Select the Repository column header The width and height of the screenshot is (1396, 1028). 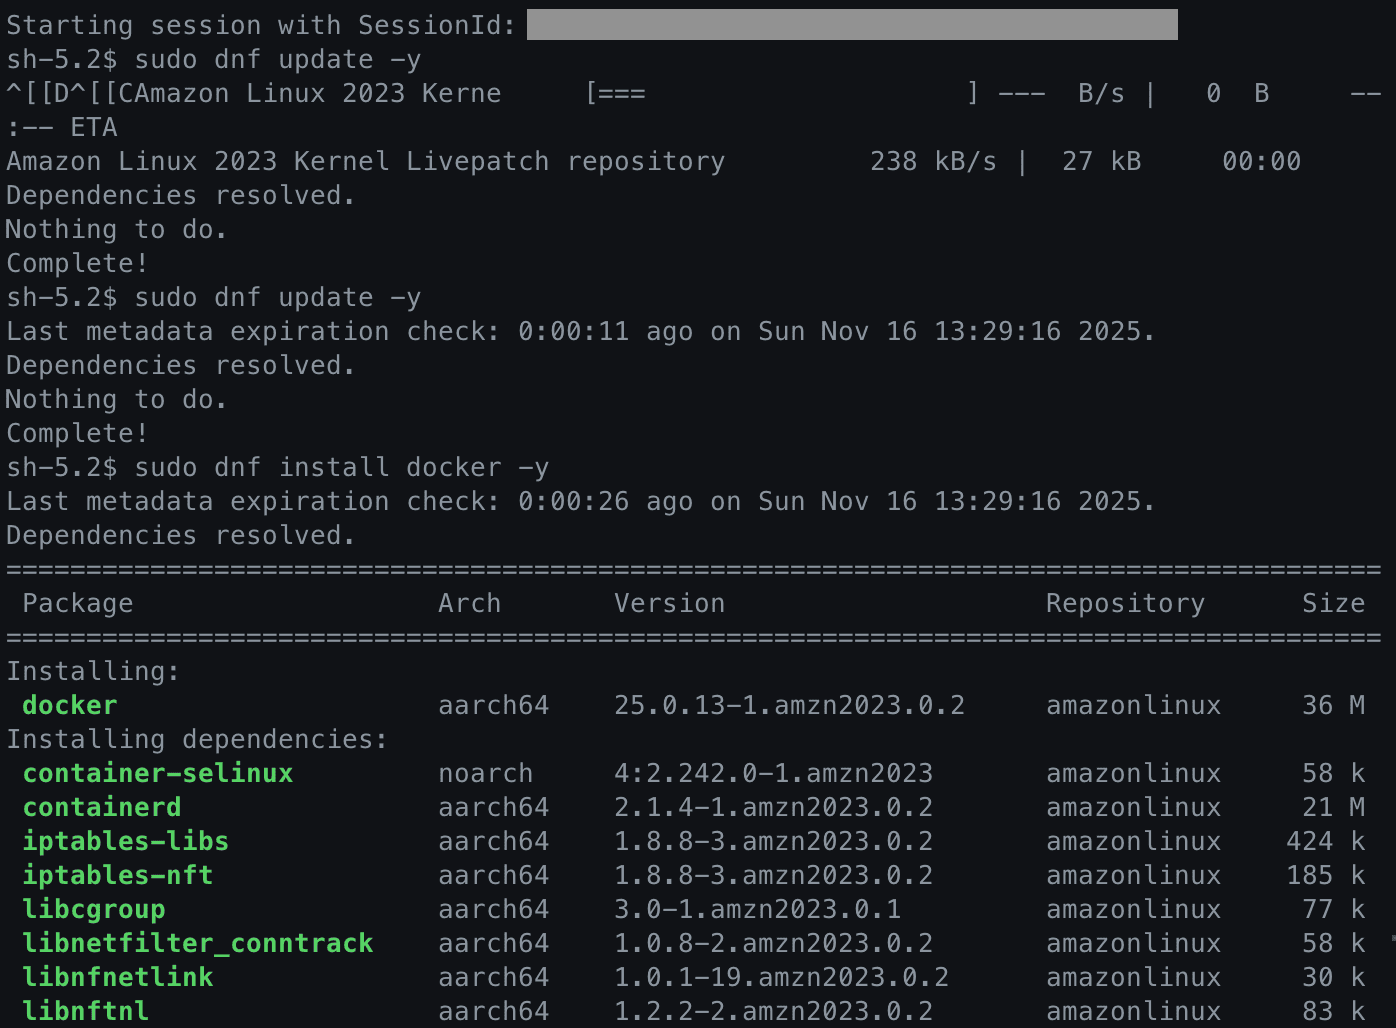(x=1125, y=603)
